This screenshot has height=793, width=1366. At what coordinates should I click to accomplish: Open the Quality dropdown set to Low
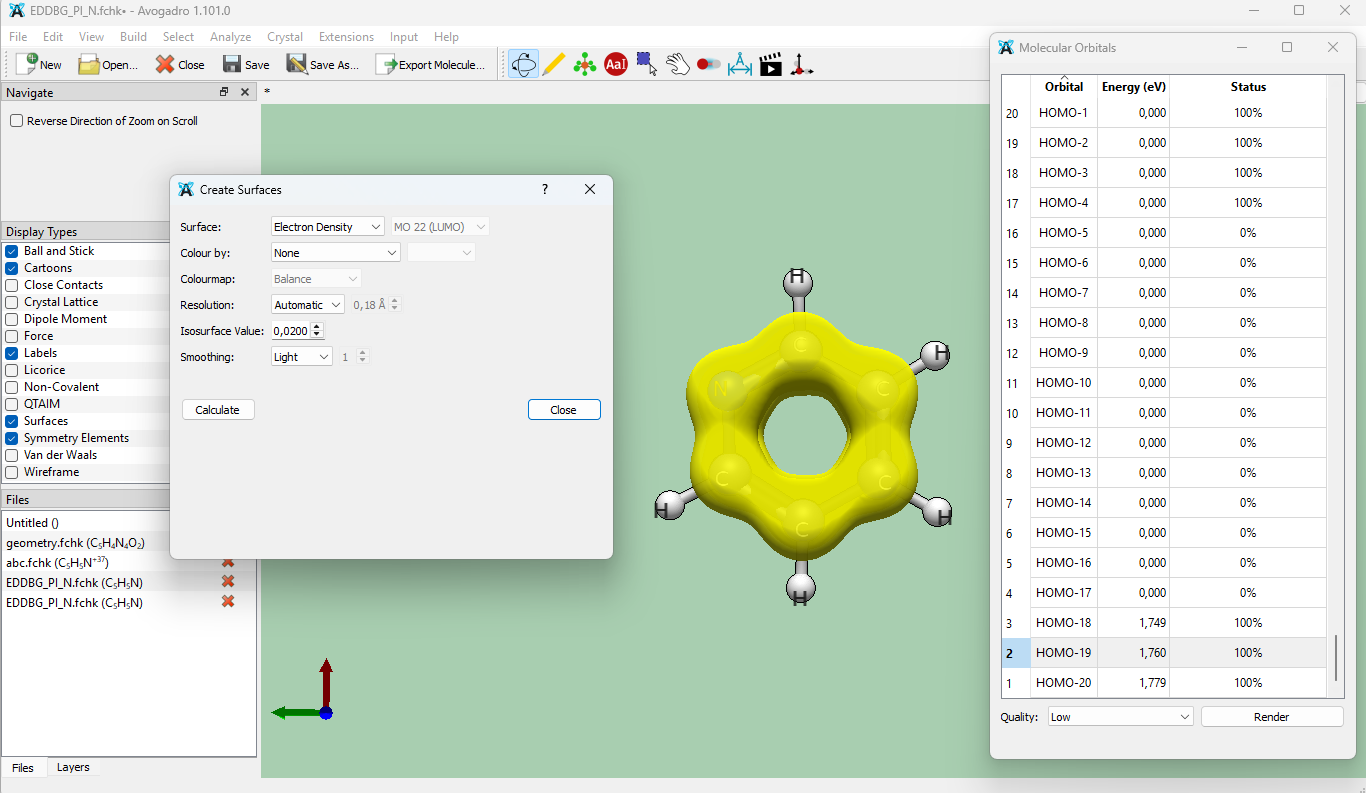pyautogui.click(x=1120, y=717)
